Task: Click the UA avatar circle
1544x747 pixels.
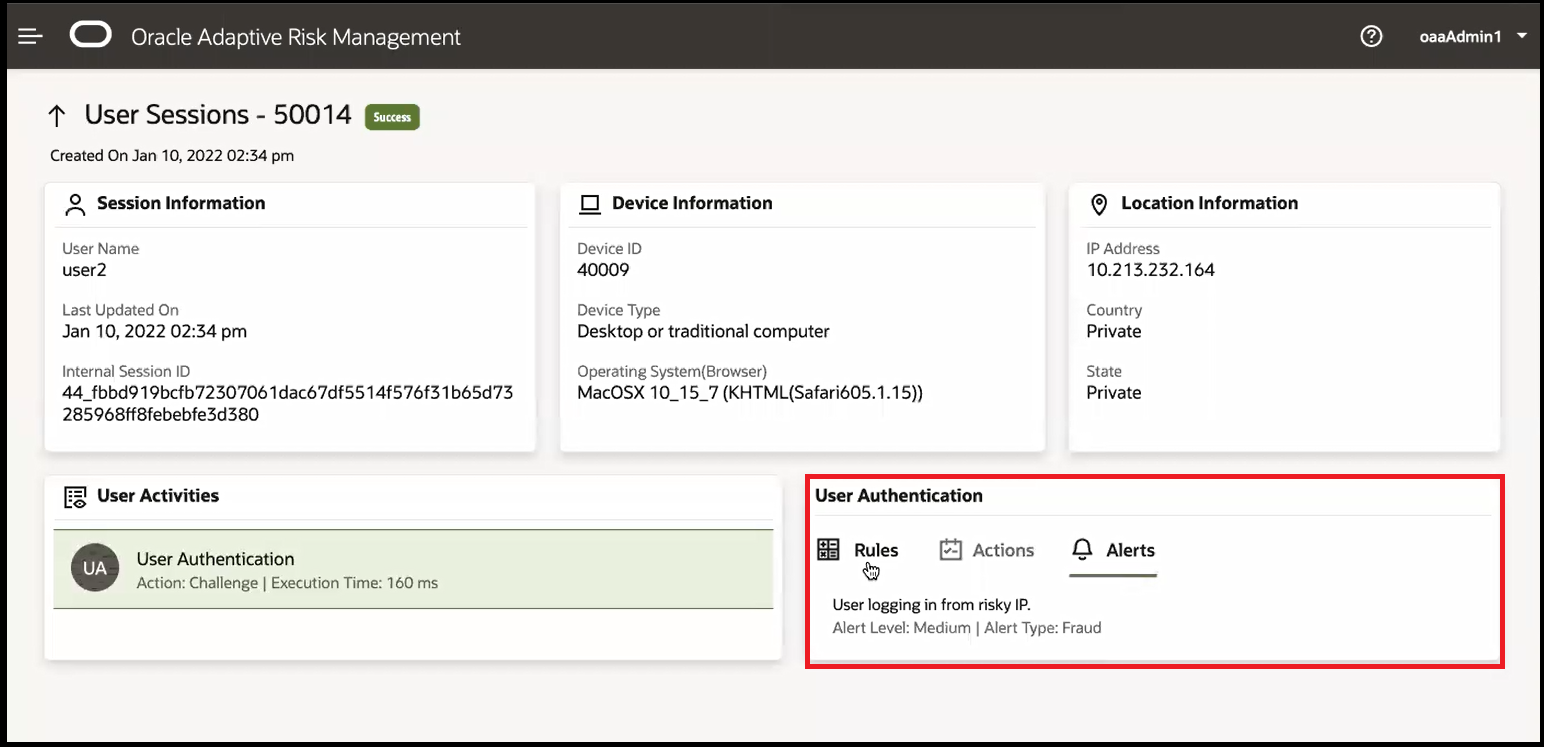Action: pos(95,568)
